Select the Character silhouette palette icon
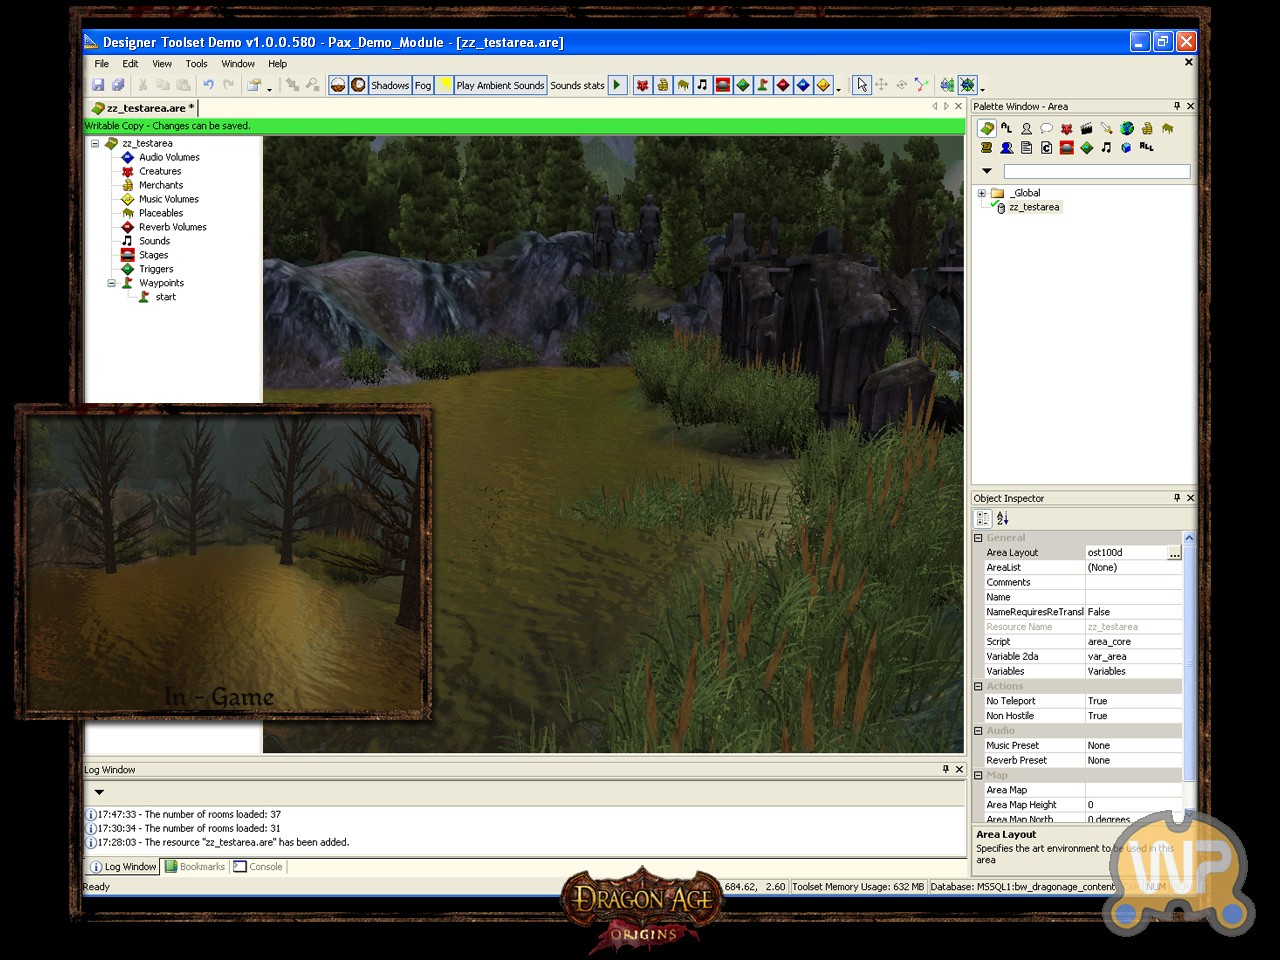 coord(1026,128)
